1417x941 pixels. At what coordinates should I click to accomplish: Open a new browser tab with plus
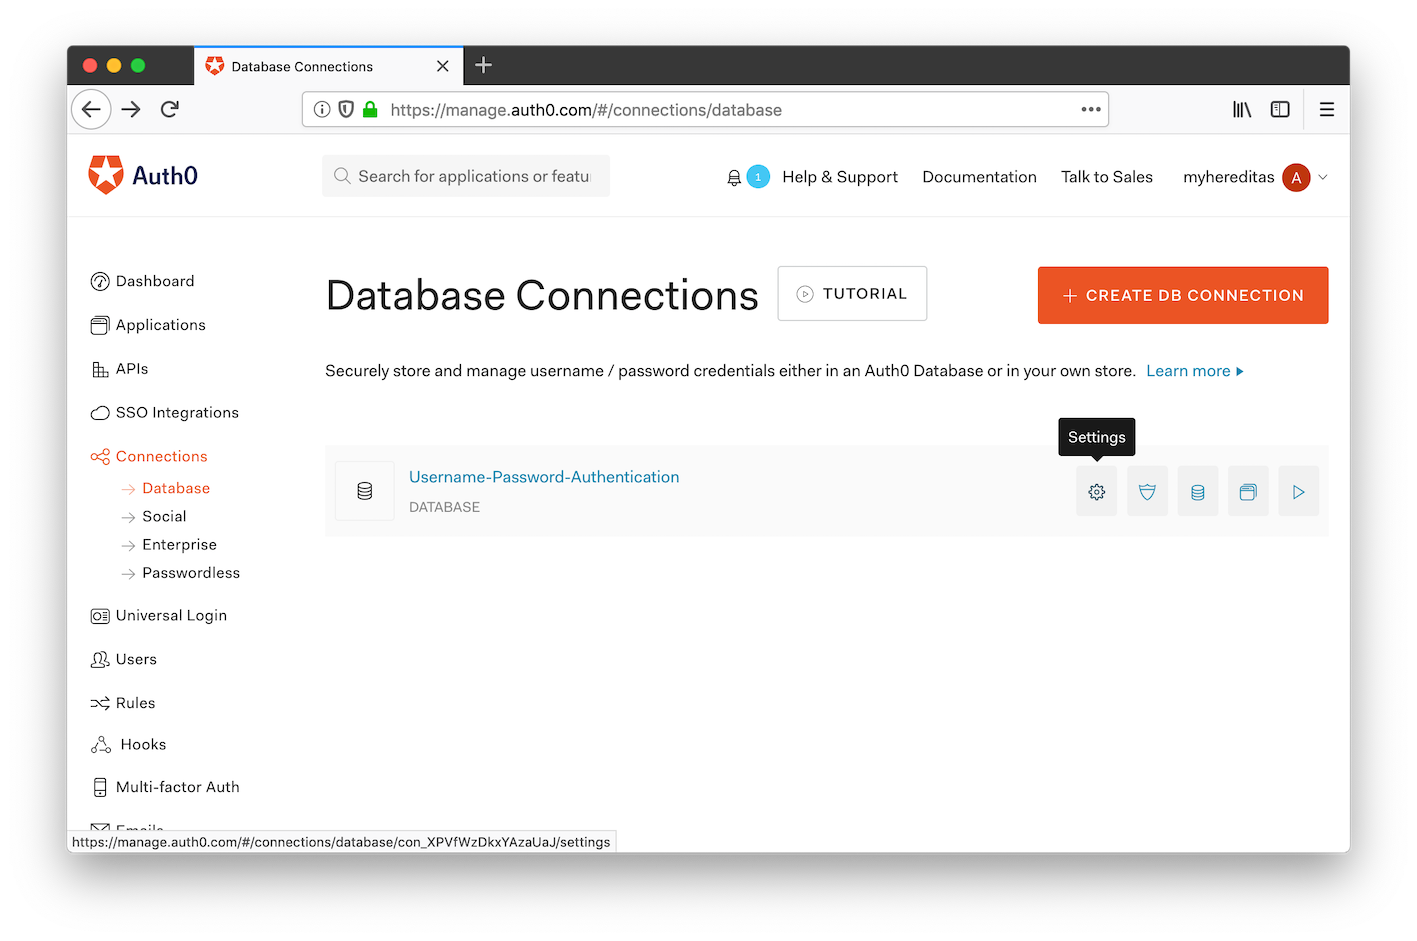[484, 65]
